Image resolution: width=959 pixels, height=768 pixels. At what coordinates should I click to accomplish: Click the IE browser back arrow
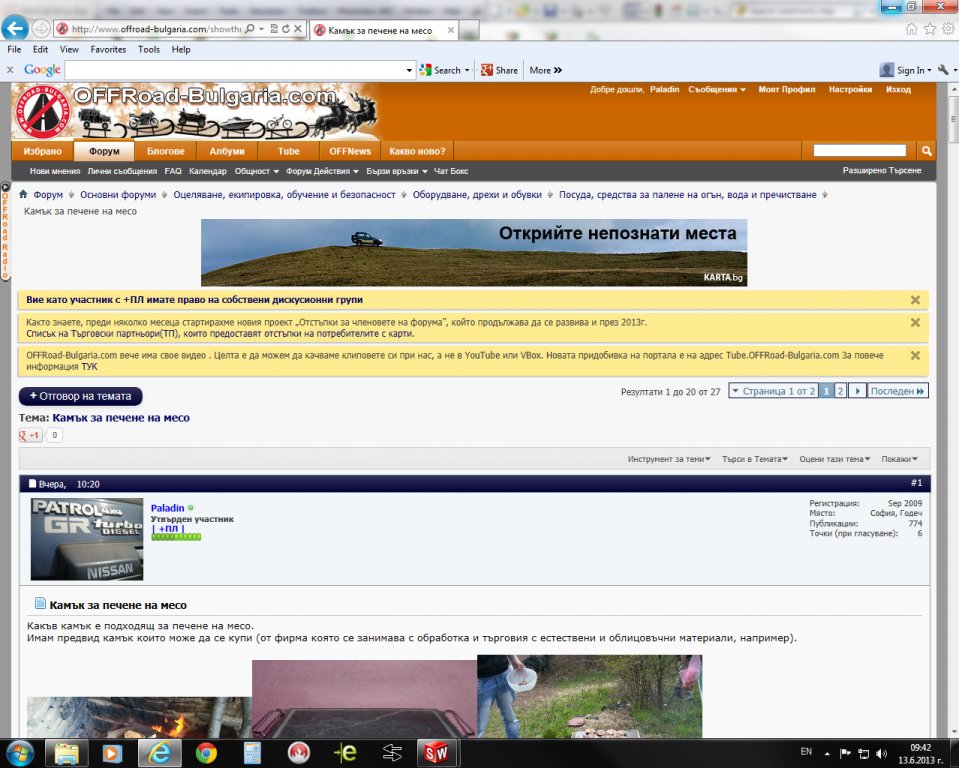tap(17, 29)
